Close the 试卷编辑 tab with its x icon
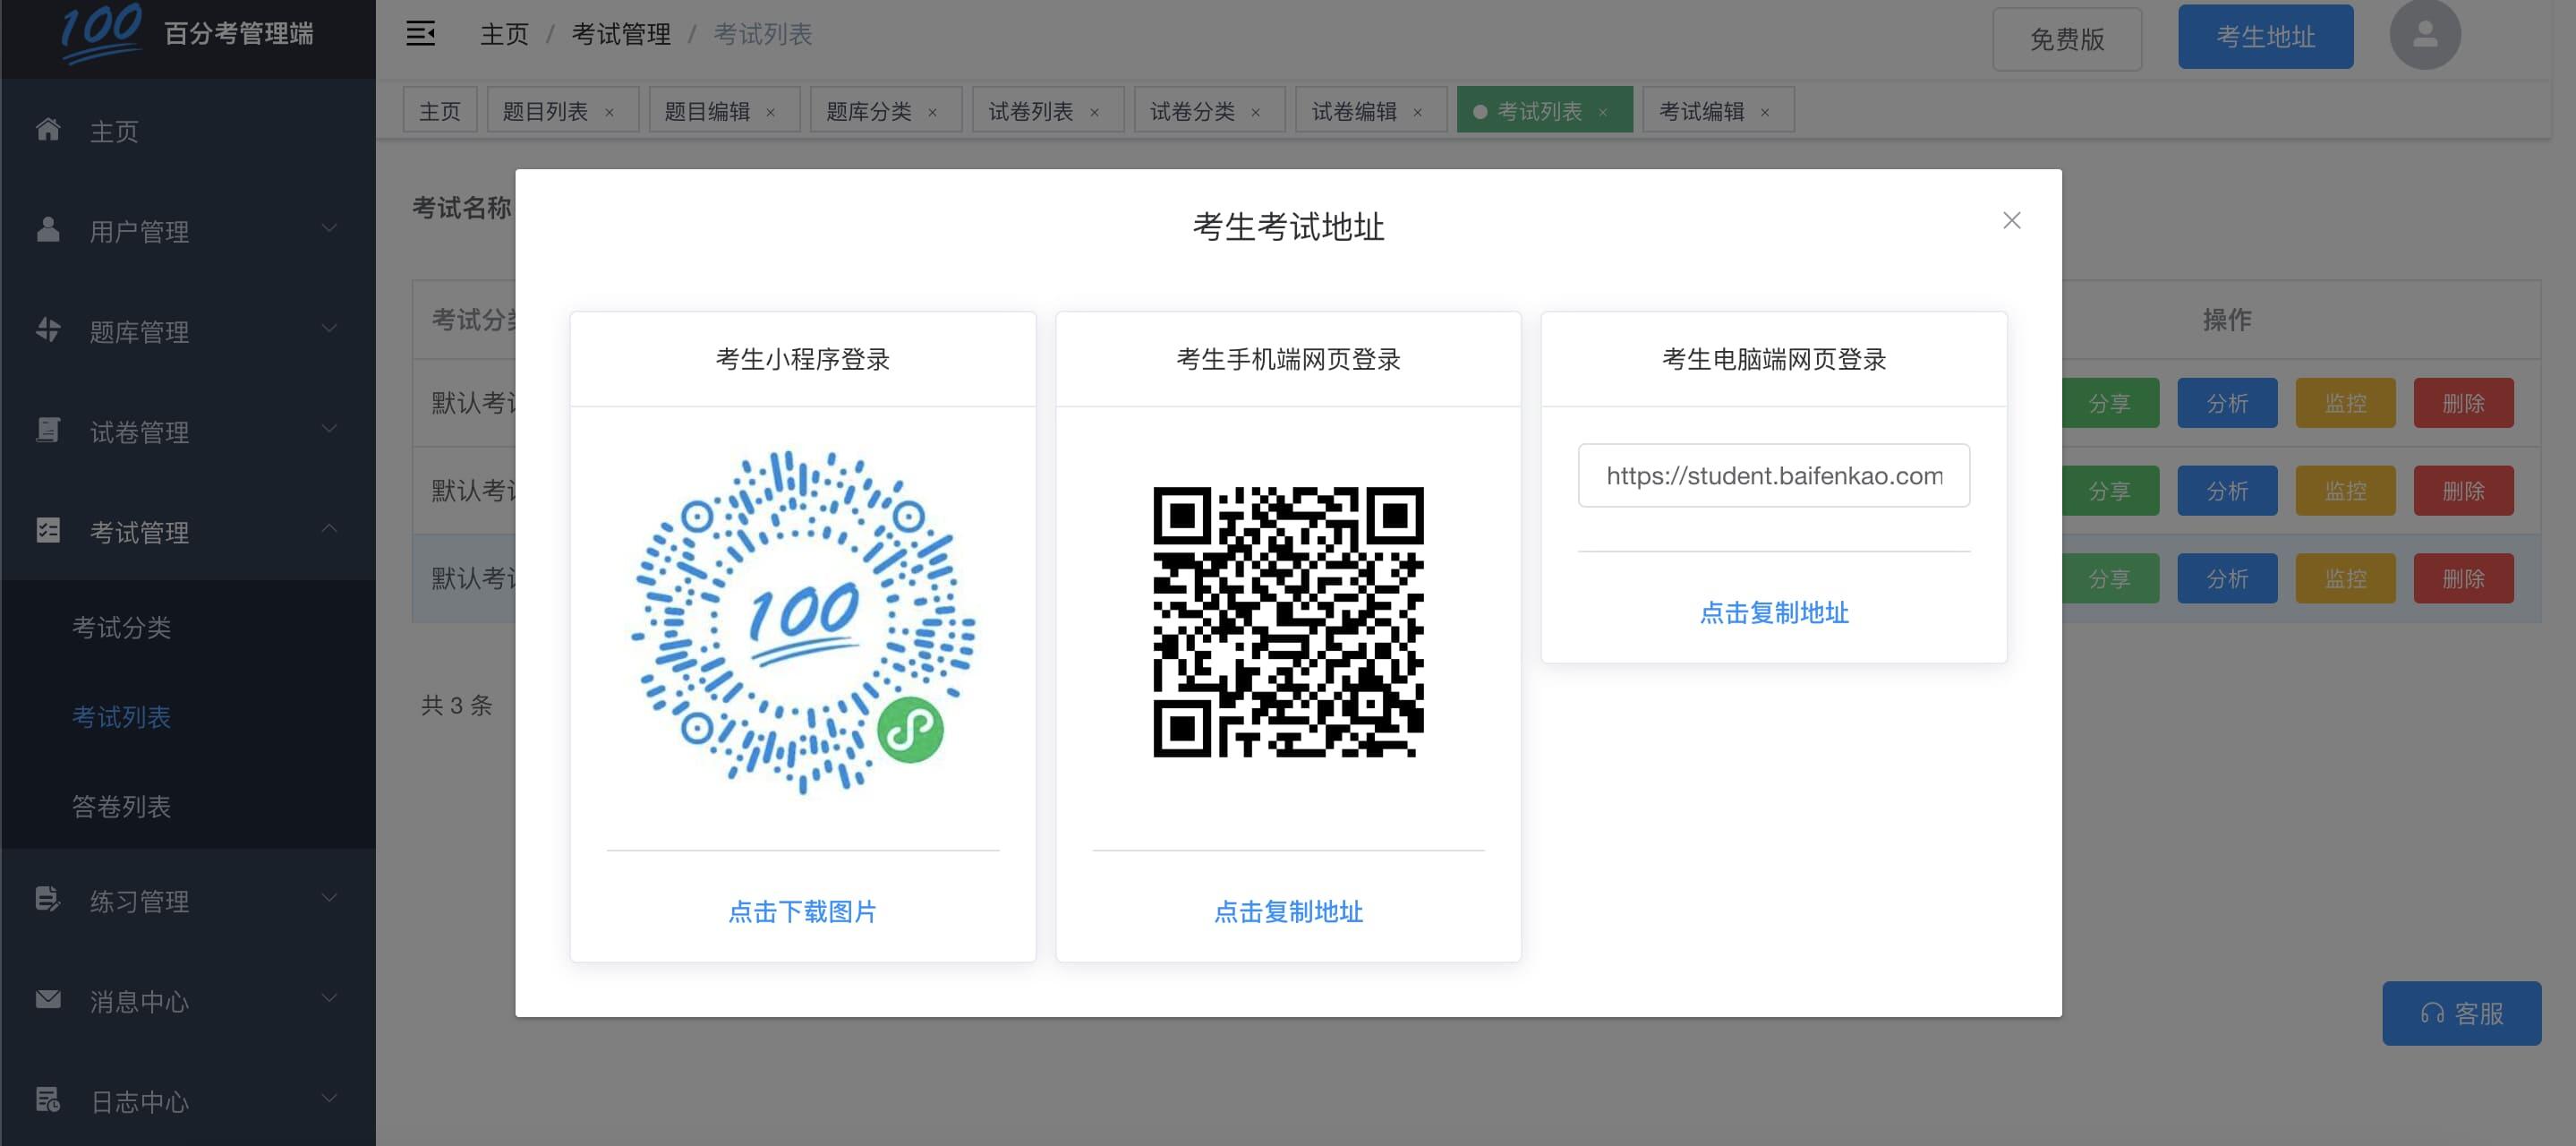 [x=1417, y=112]
